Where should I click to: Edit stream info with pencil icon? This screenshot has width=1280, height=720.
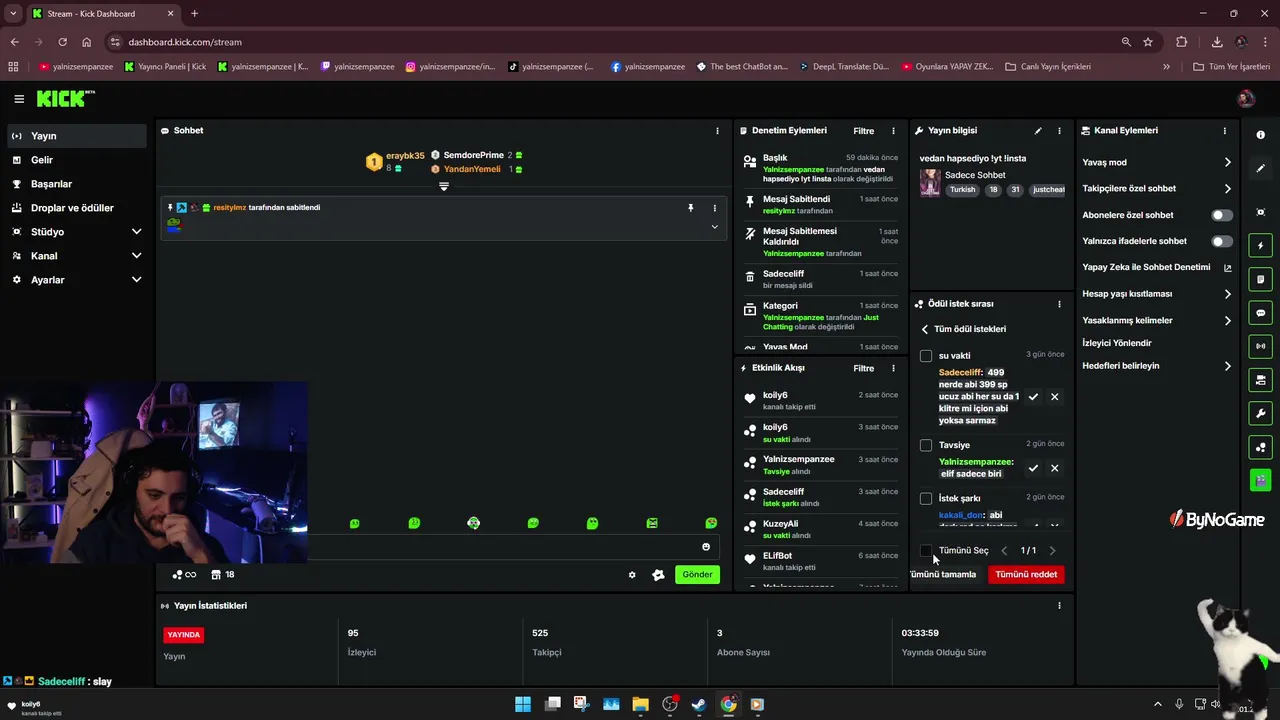coord(1038,131)
